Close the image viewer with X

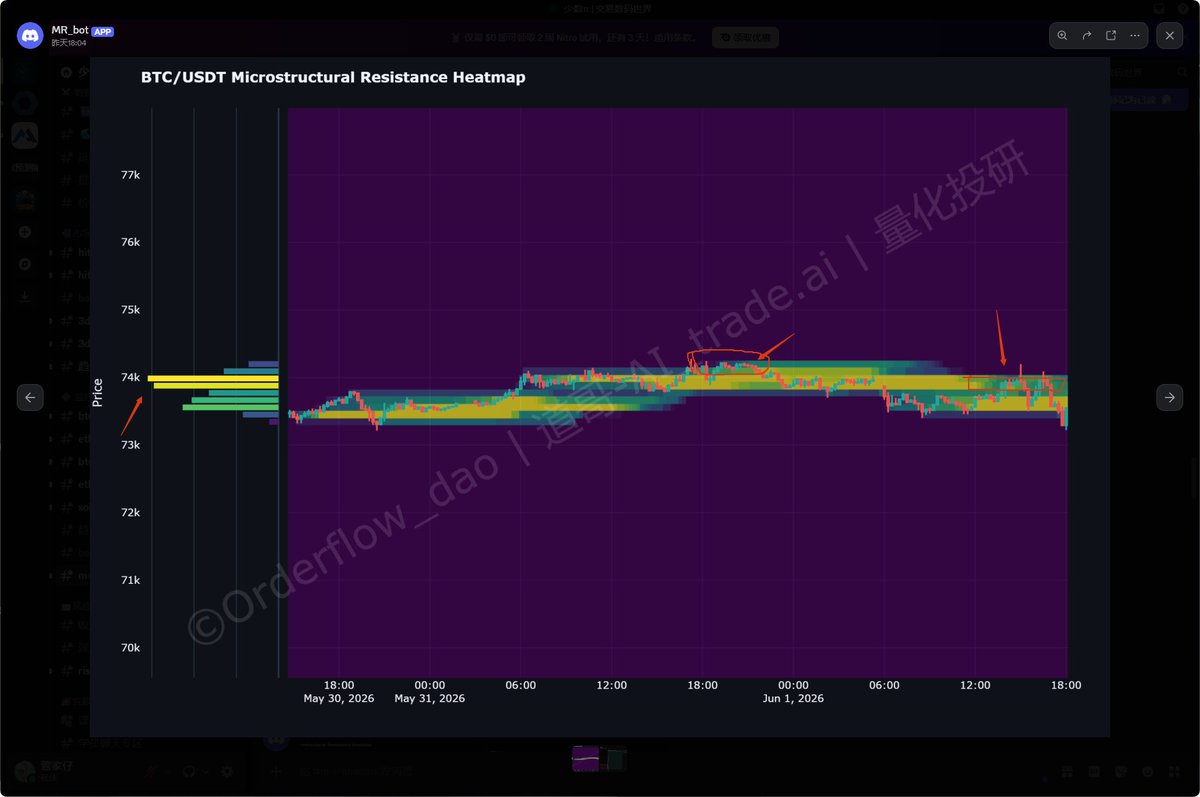(x=1170, y=35)
